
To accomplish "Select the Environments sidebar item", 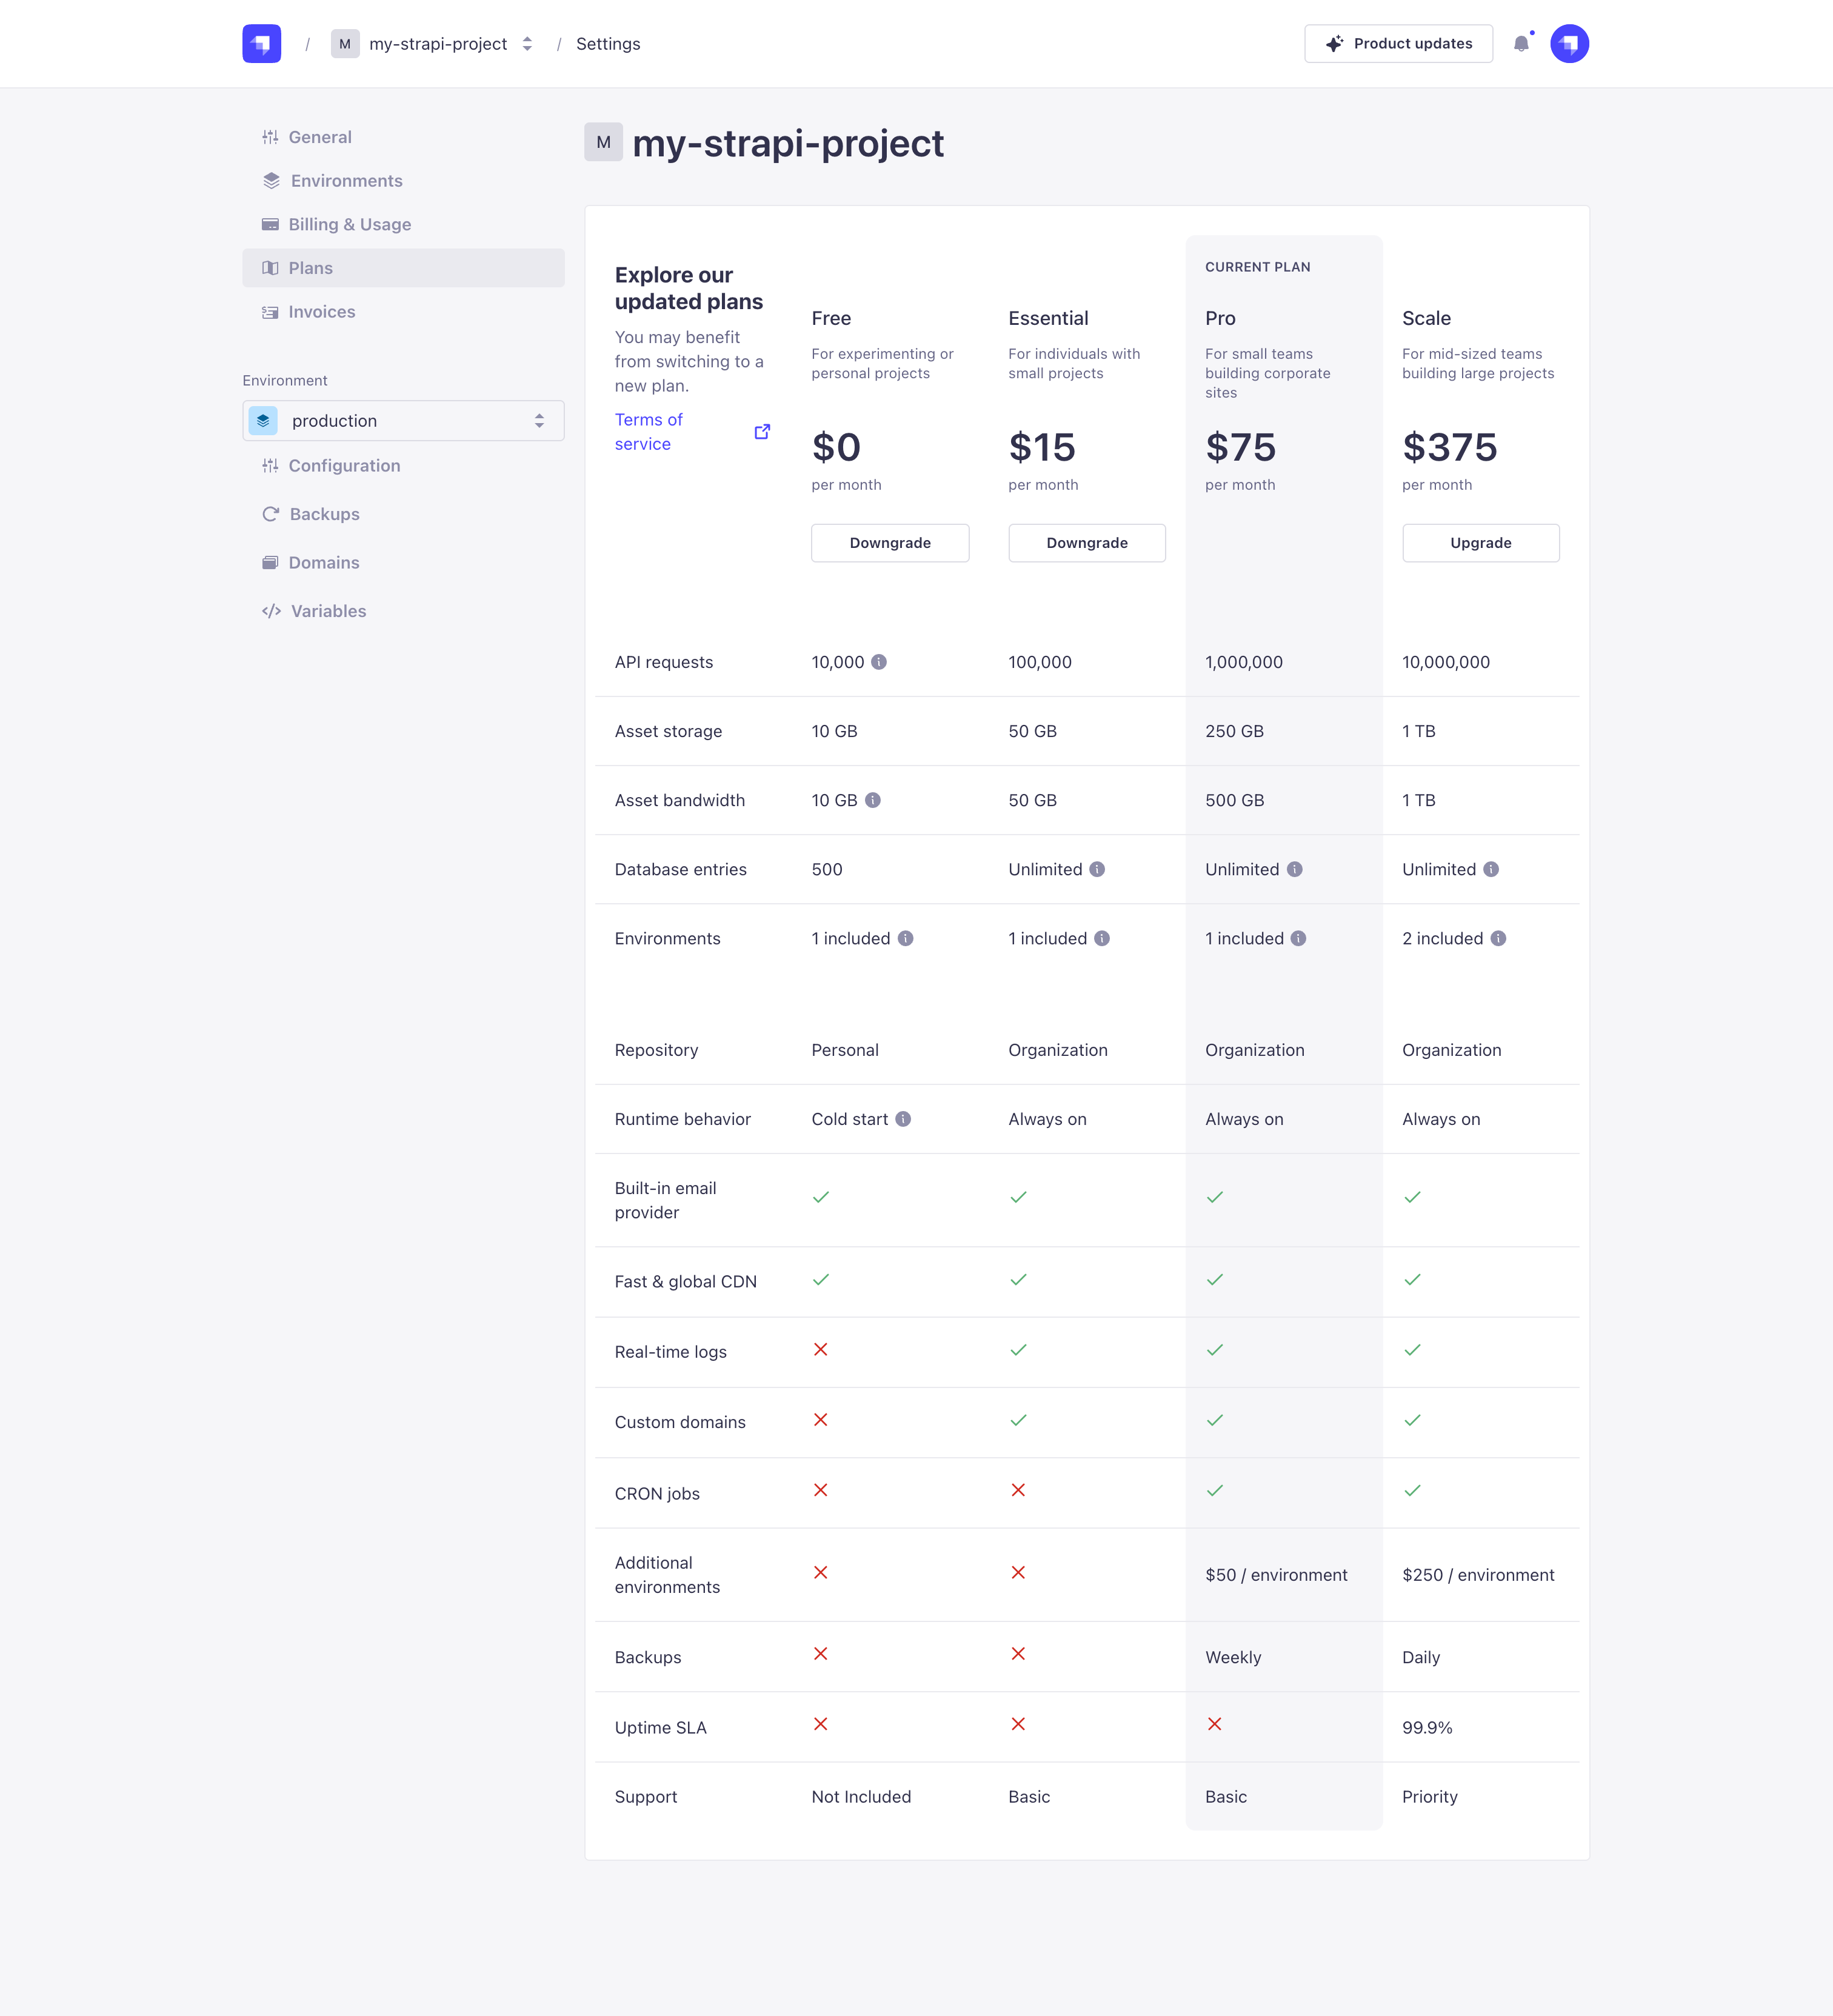I will point(346,181).
